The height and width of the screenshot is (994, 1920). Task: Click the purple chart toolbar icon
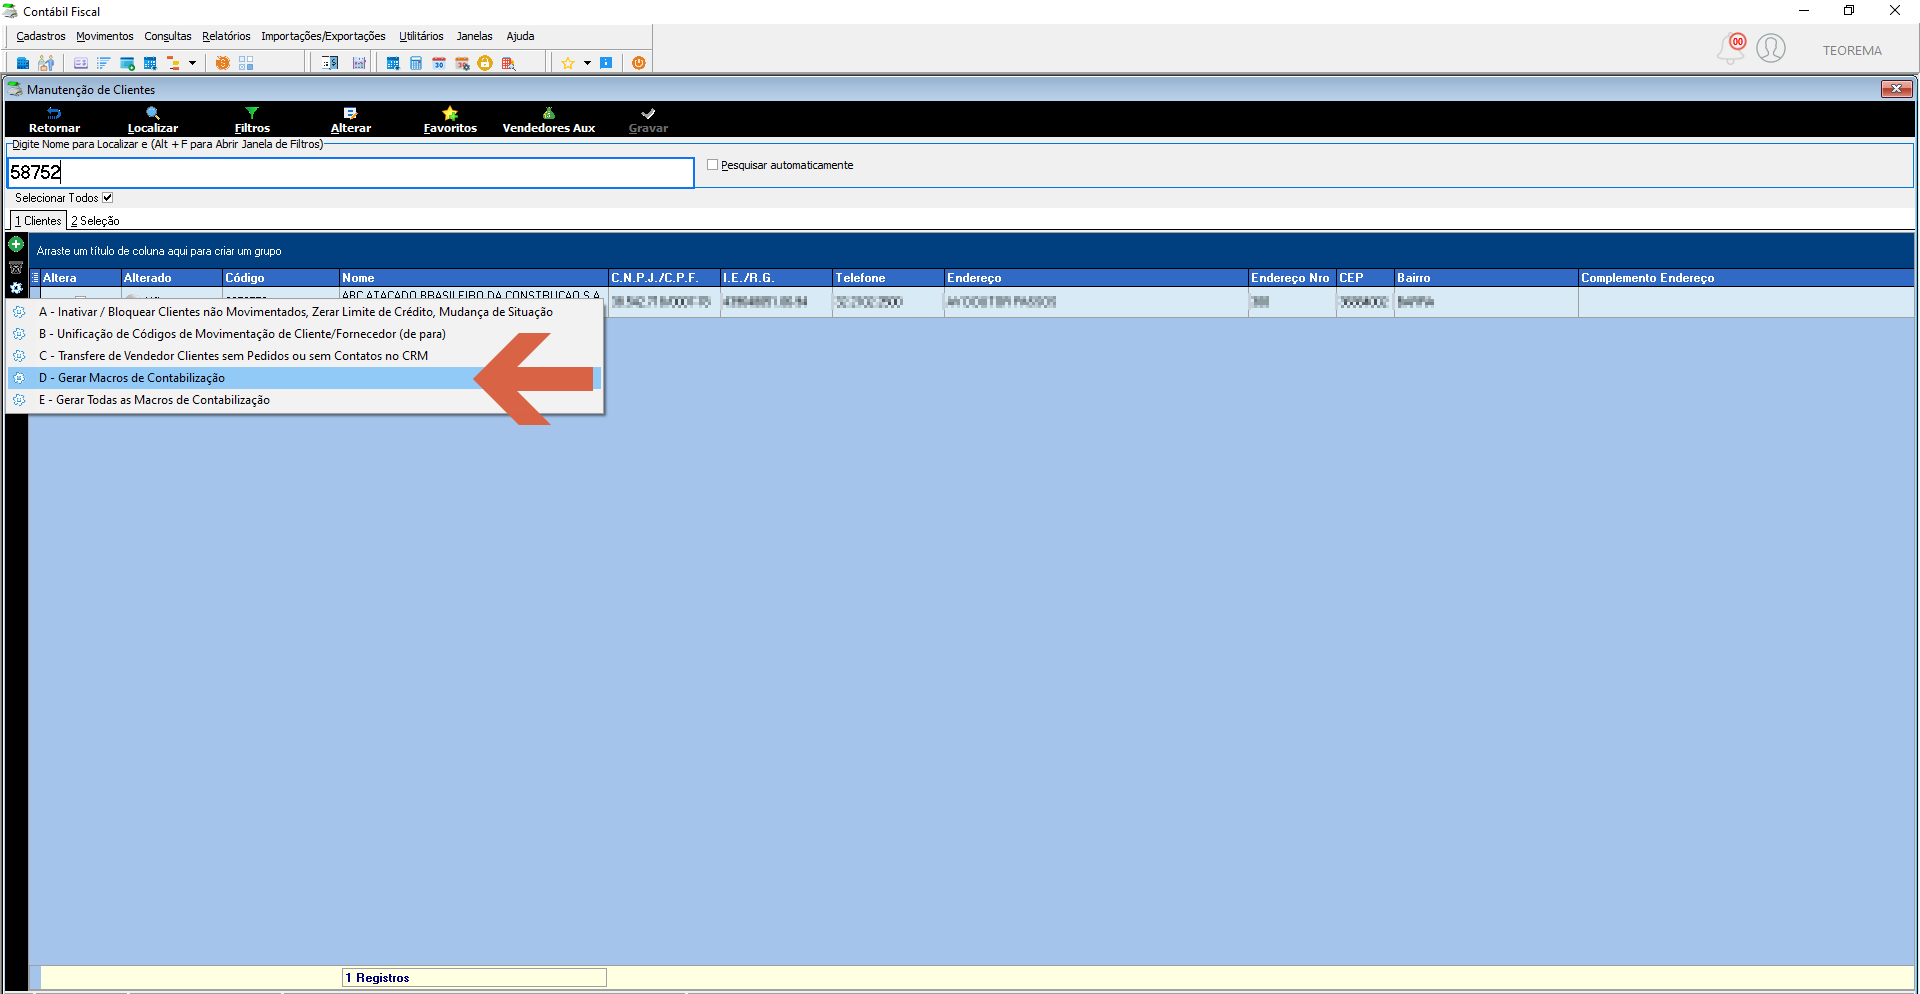[x=359, y=63]
